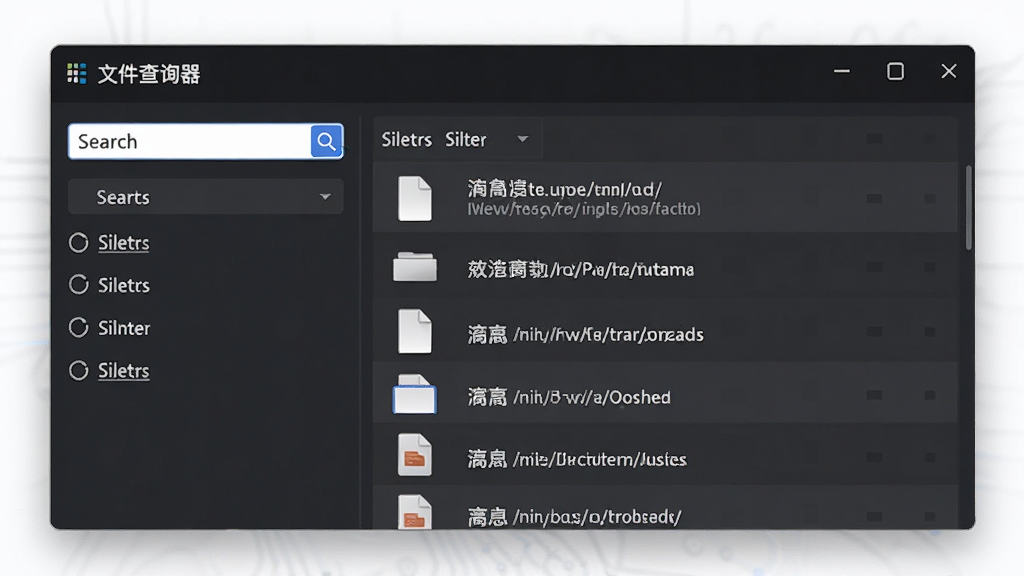Open the Silter dropdown arrow

[522, 139]
